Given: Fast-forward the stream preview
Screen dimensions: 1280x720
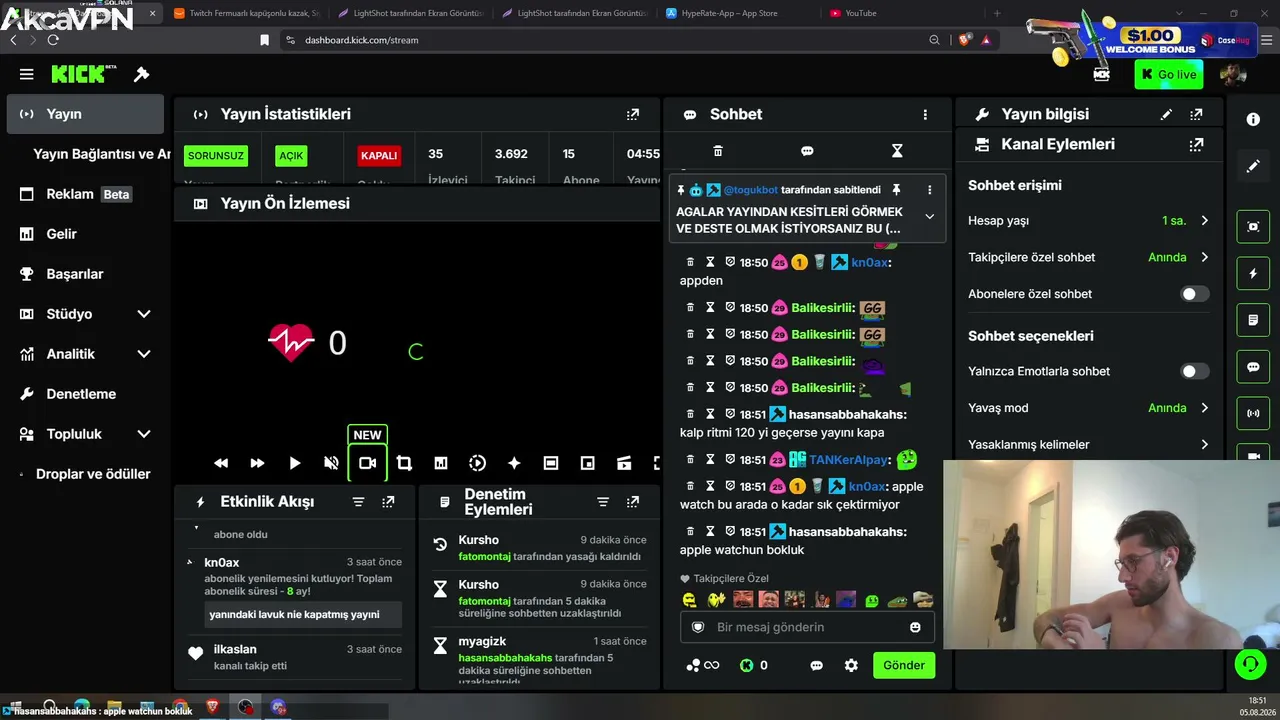Looking at the screenshot, I should tap(257, 463).
